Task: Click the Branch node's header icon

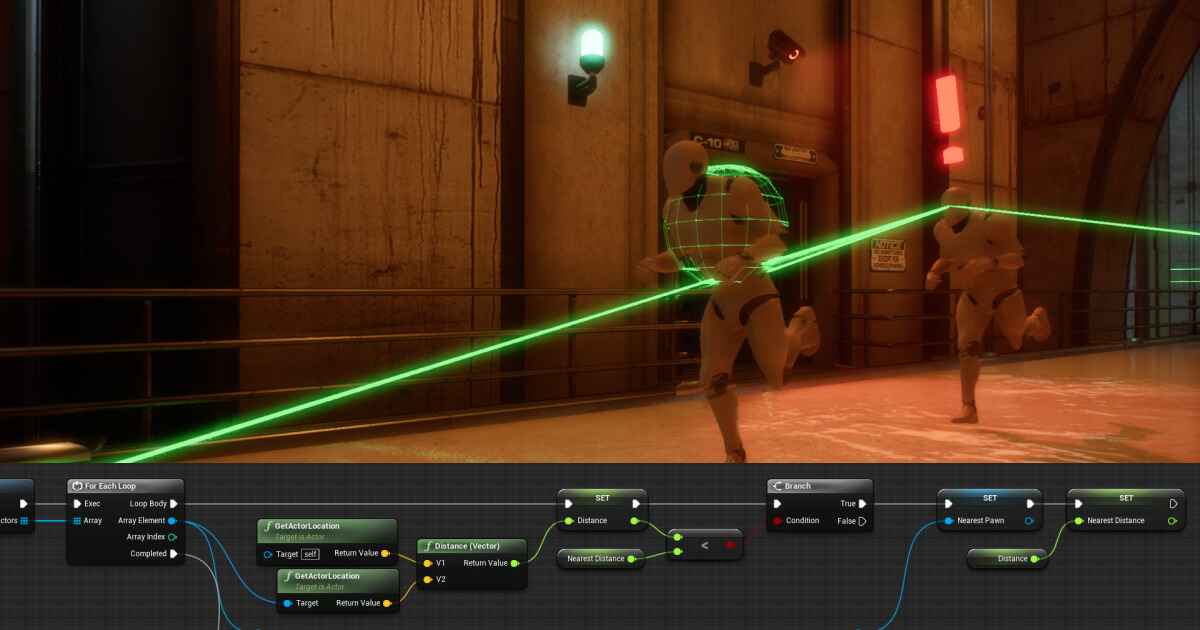Action: [x=777, y=486]
